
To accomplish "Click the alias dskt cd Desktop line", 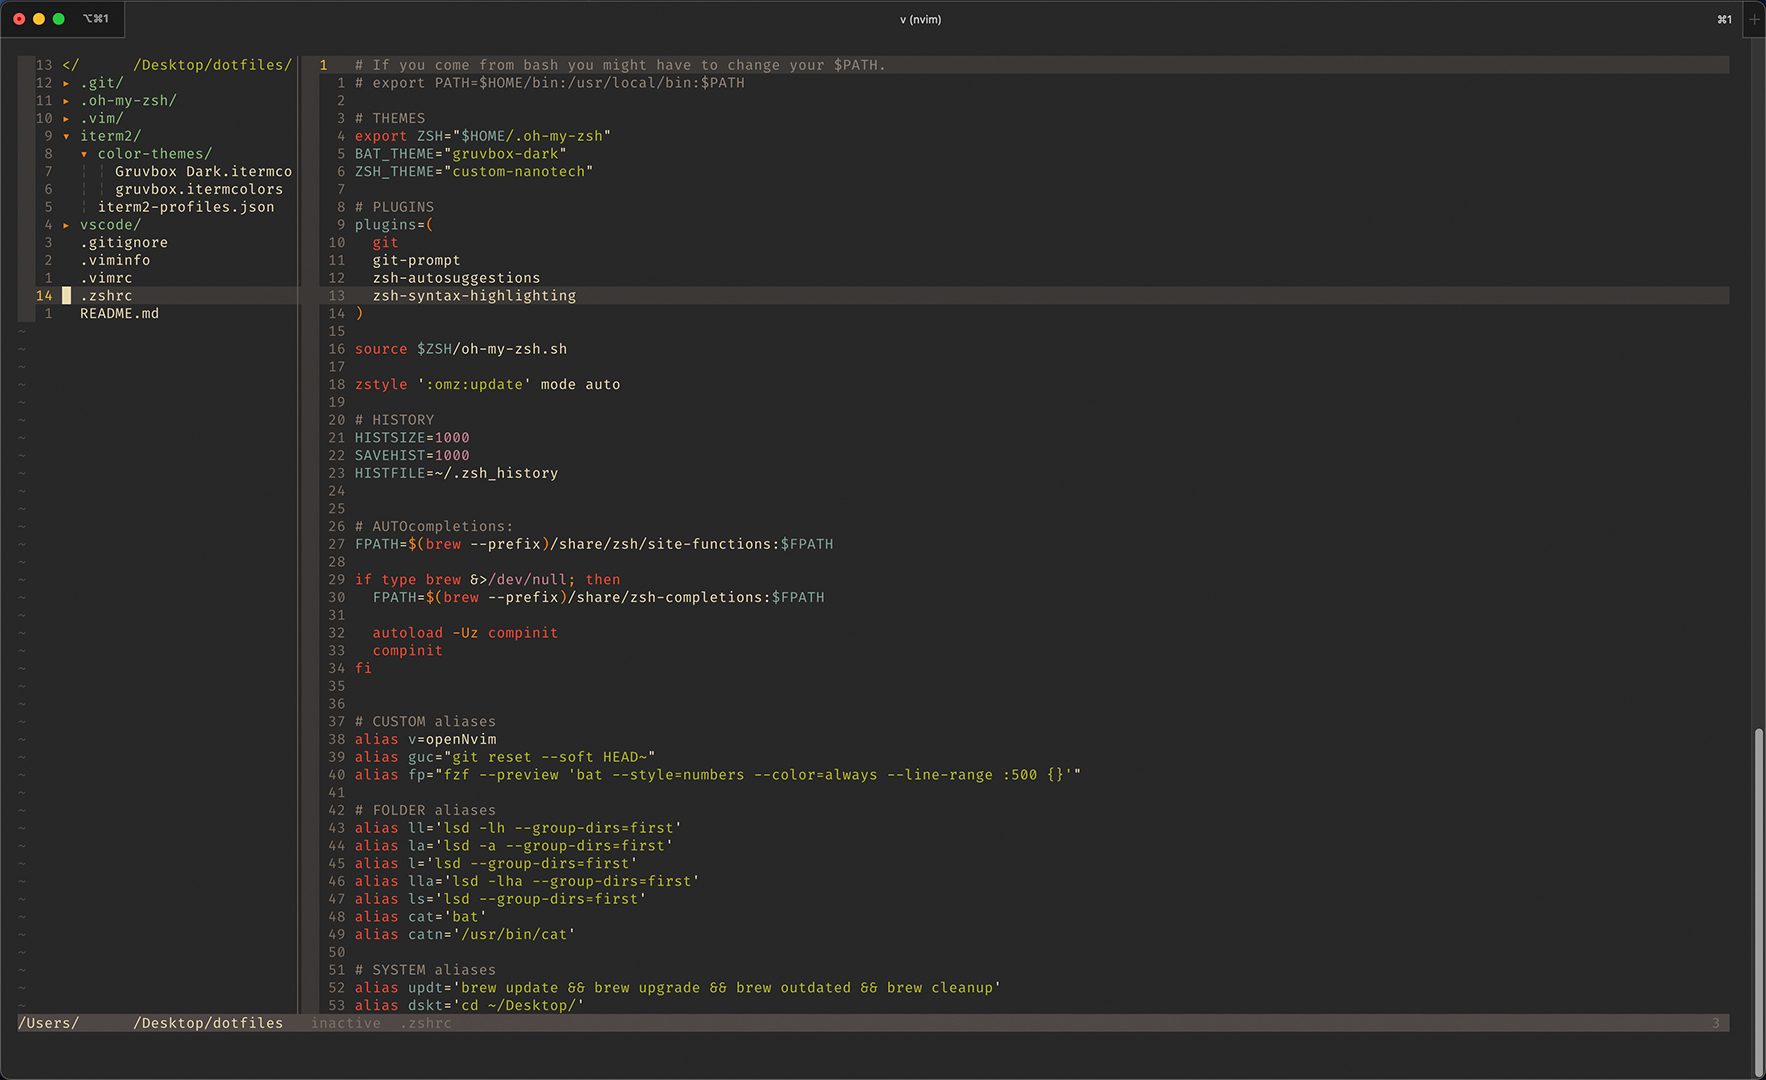I will click(470, 1005).
